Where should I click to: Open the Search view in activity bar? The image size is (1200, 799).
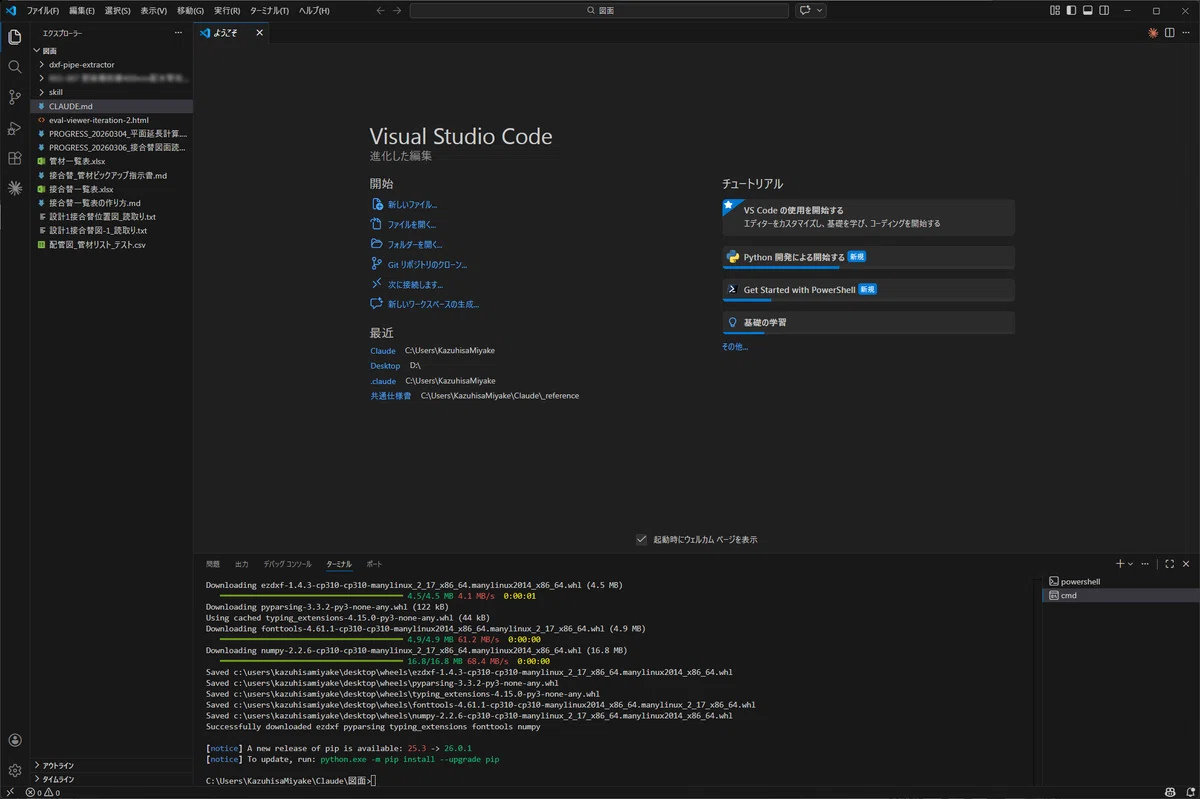tap(14, 67)
